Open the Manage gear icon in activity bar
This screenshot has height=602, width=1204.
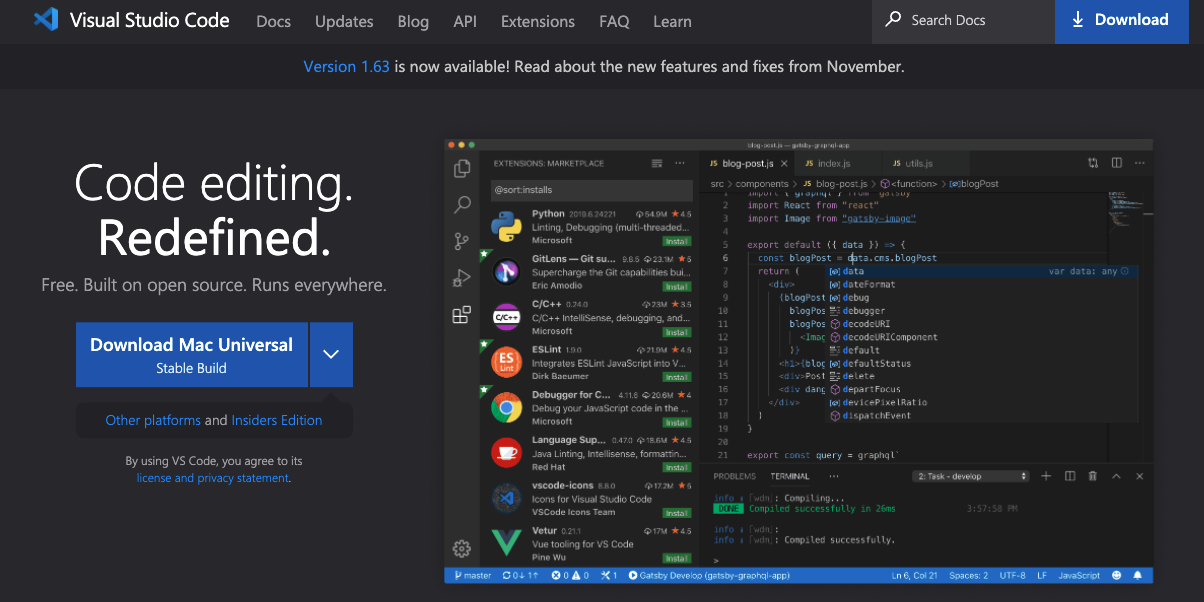(x=462, y=548)
